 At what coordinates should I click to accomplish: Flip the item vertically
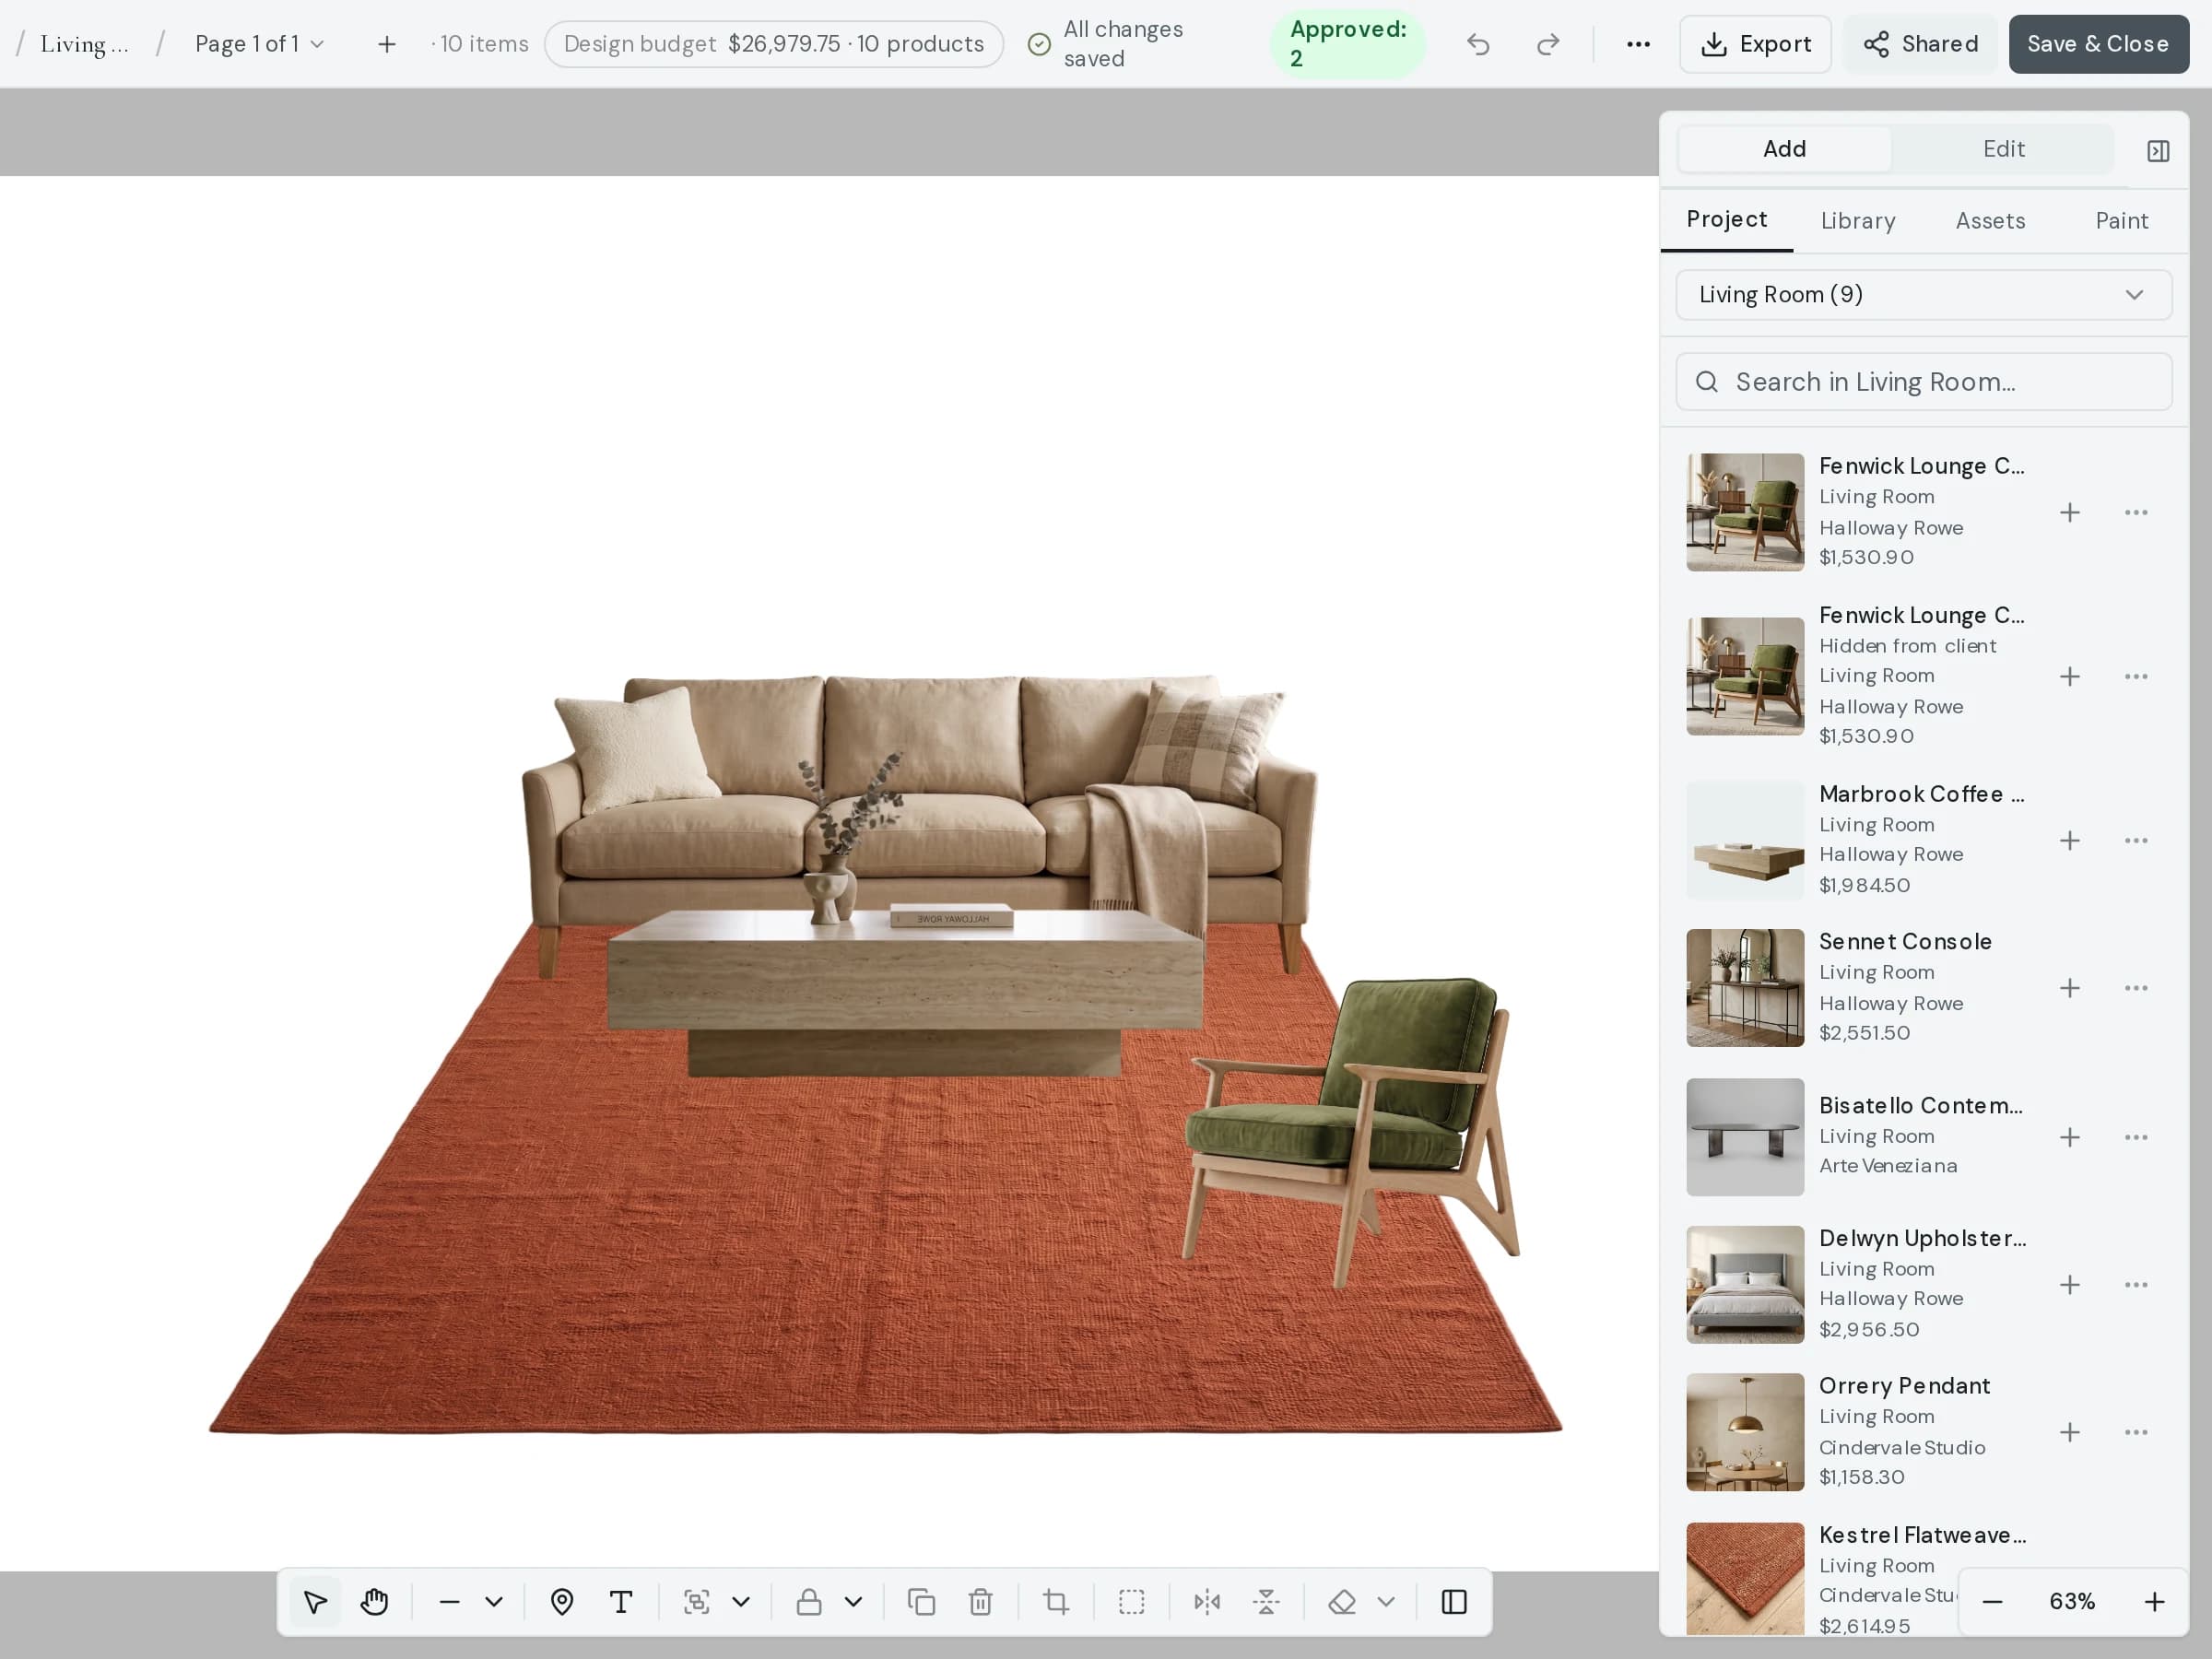tap(1266, 1602)
